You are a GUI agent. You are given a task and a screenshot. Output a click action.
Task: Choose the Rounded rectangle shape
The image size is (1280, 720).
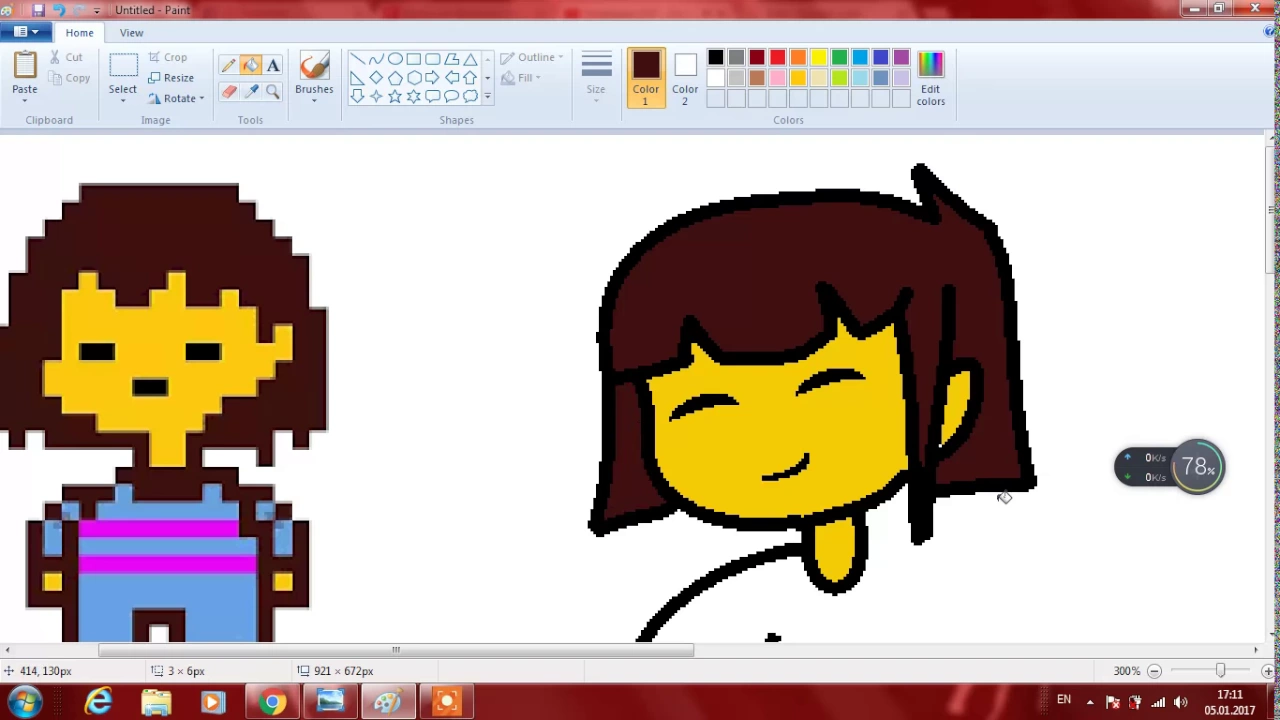433,59
